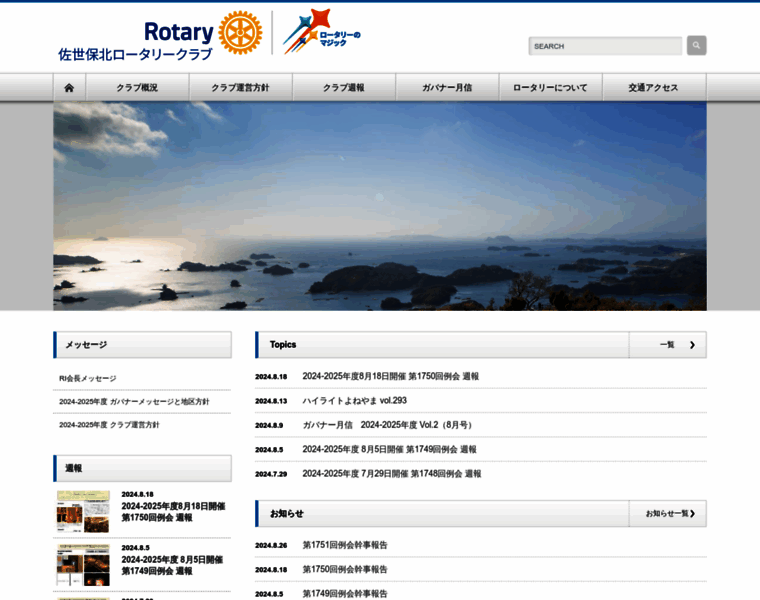Viewport: 760px width, 600px height.
Task: Open the 交通アクセス page
Action: (x=653, y=88)
